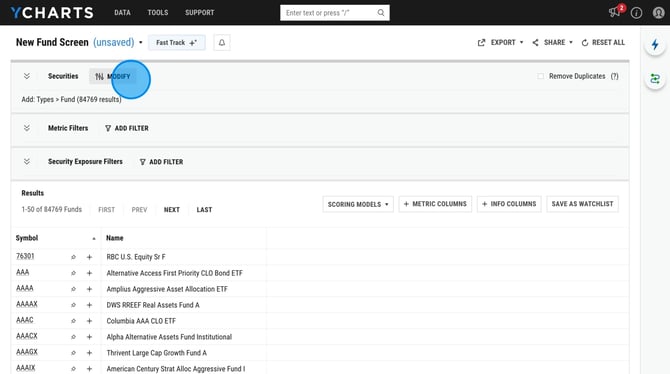The image size is (670, 374).
Task: Click the Metric Columns button
Action: click(x=435, y=204)
